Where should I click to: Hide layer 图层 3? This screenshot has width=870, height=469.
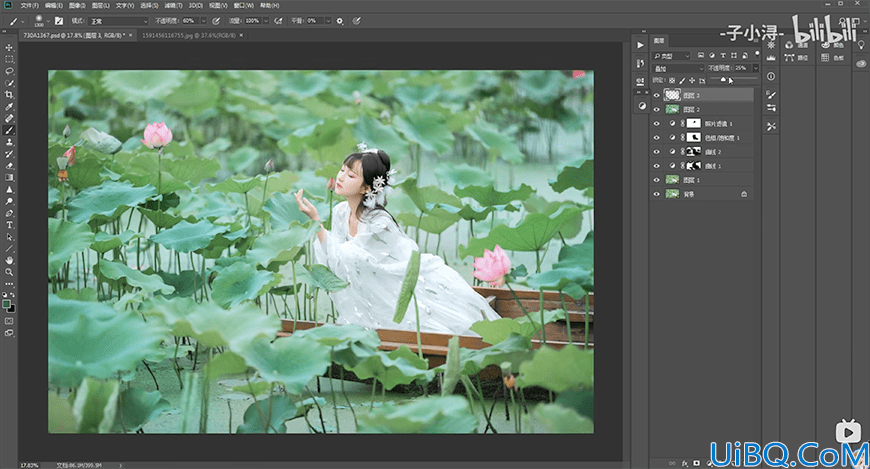coord(656,95)
